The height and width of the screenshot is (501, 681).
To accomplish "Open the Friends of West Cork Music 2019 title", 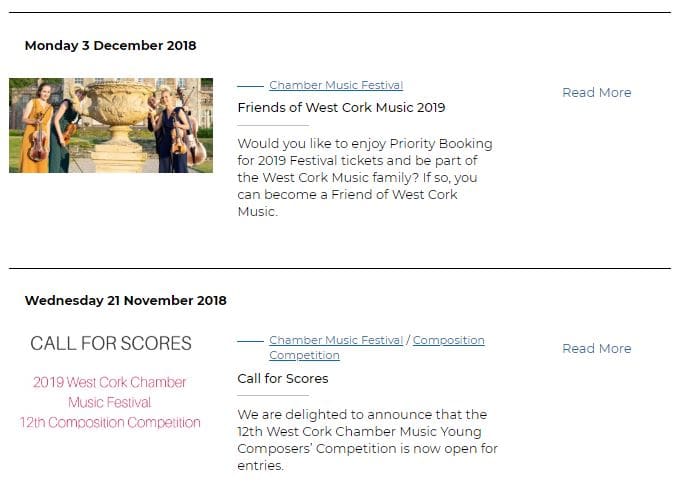I will pyautogui.click(x=341, y=108).
